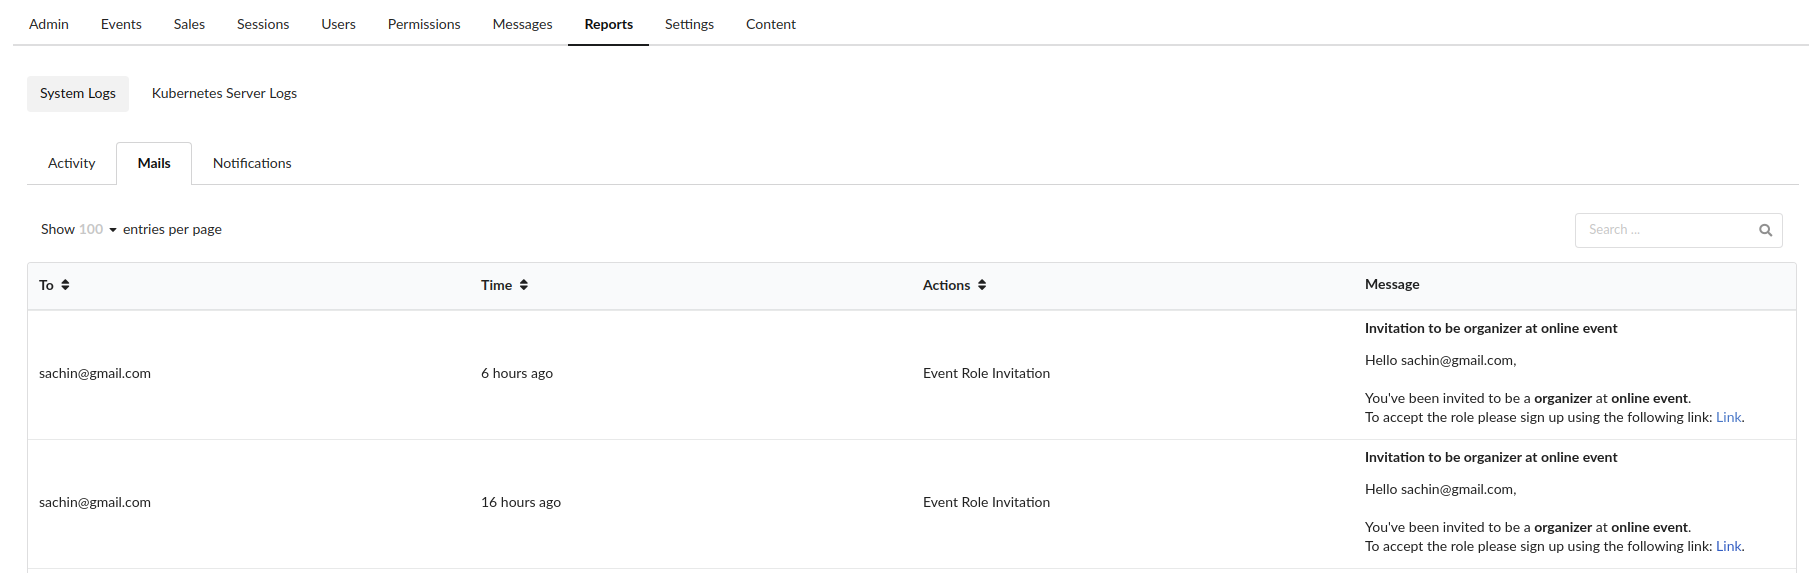Go to the Sales section
The width and height of the screenshot is (1809, 573).
[x=189, y=24]
